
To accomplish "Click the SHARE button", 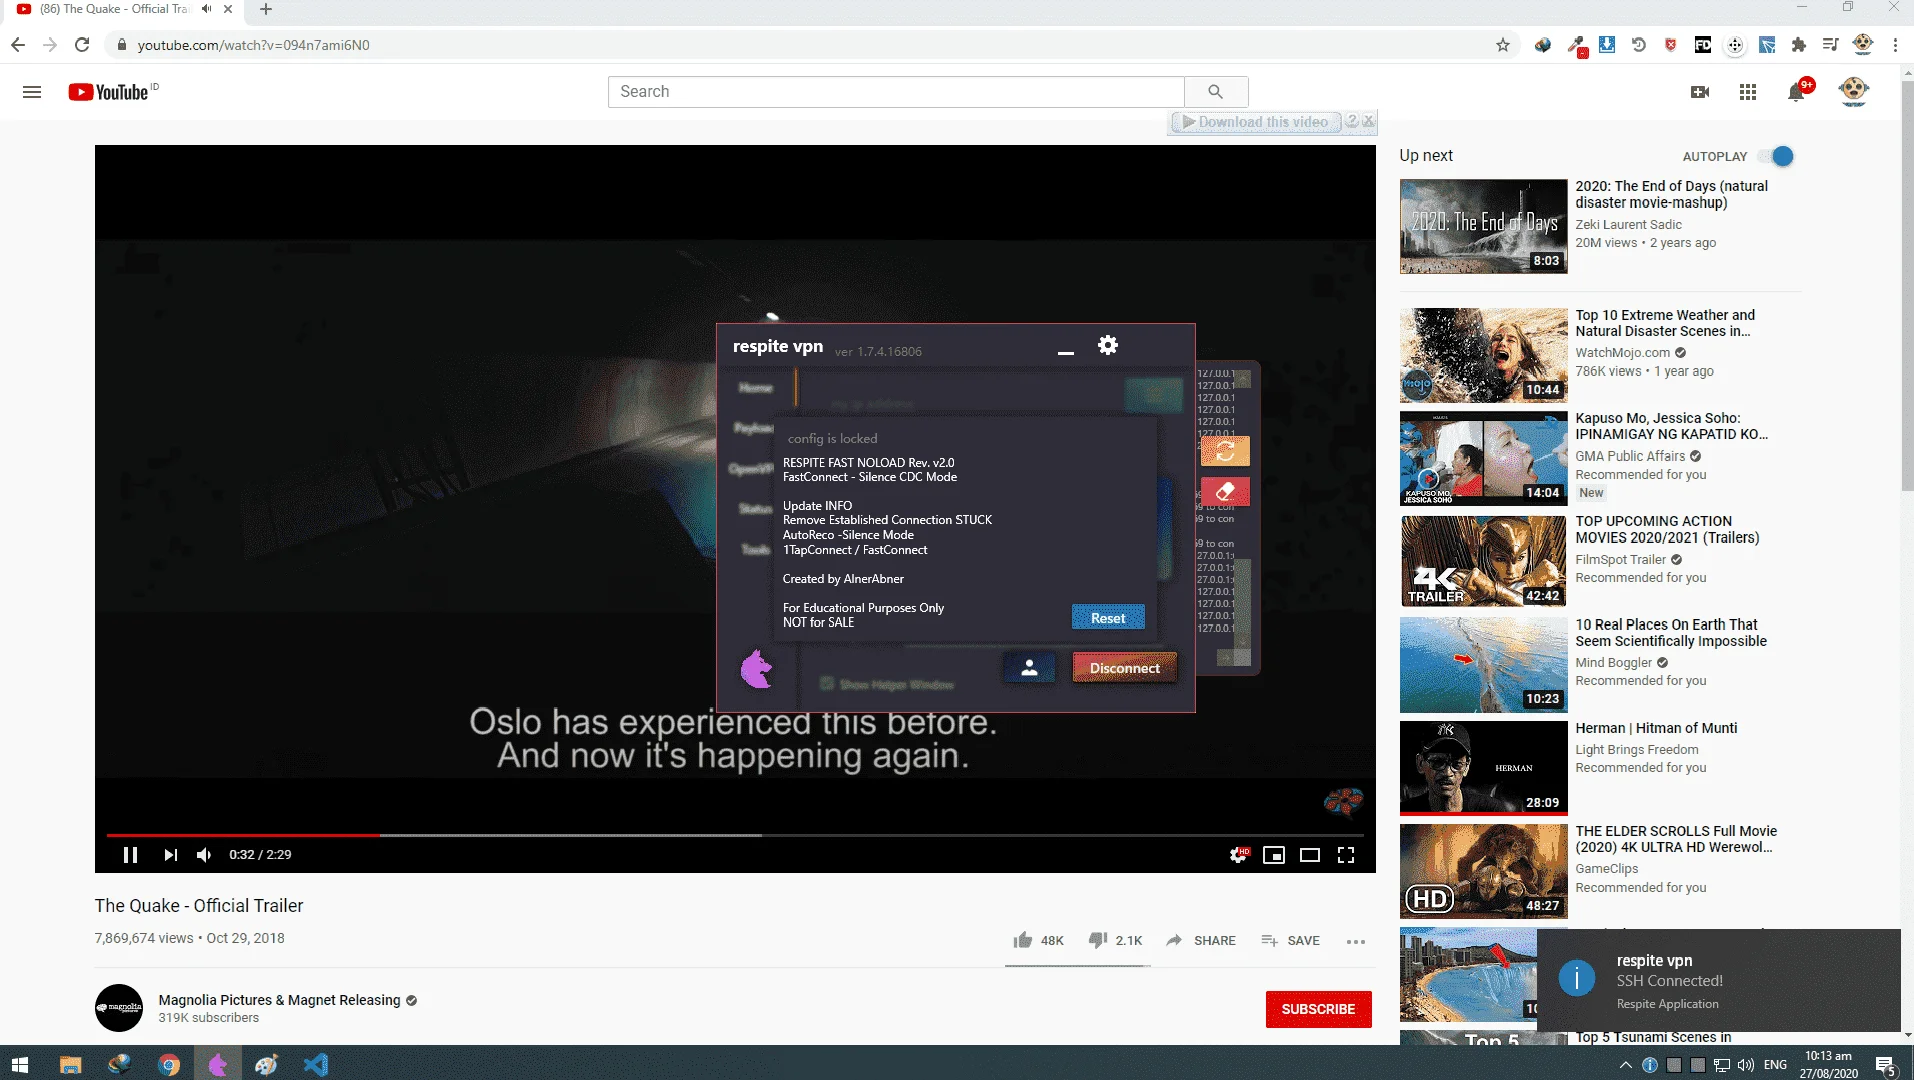I will point(1200,940).
